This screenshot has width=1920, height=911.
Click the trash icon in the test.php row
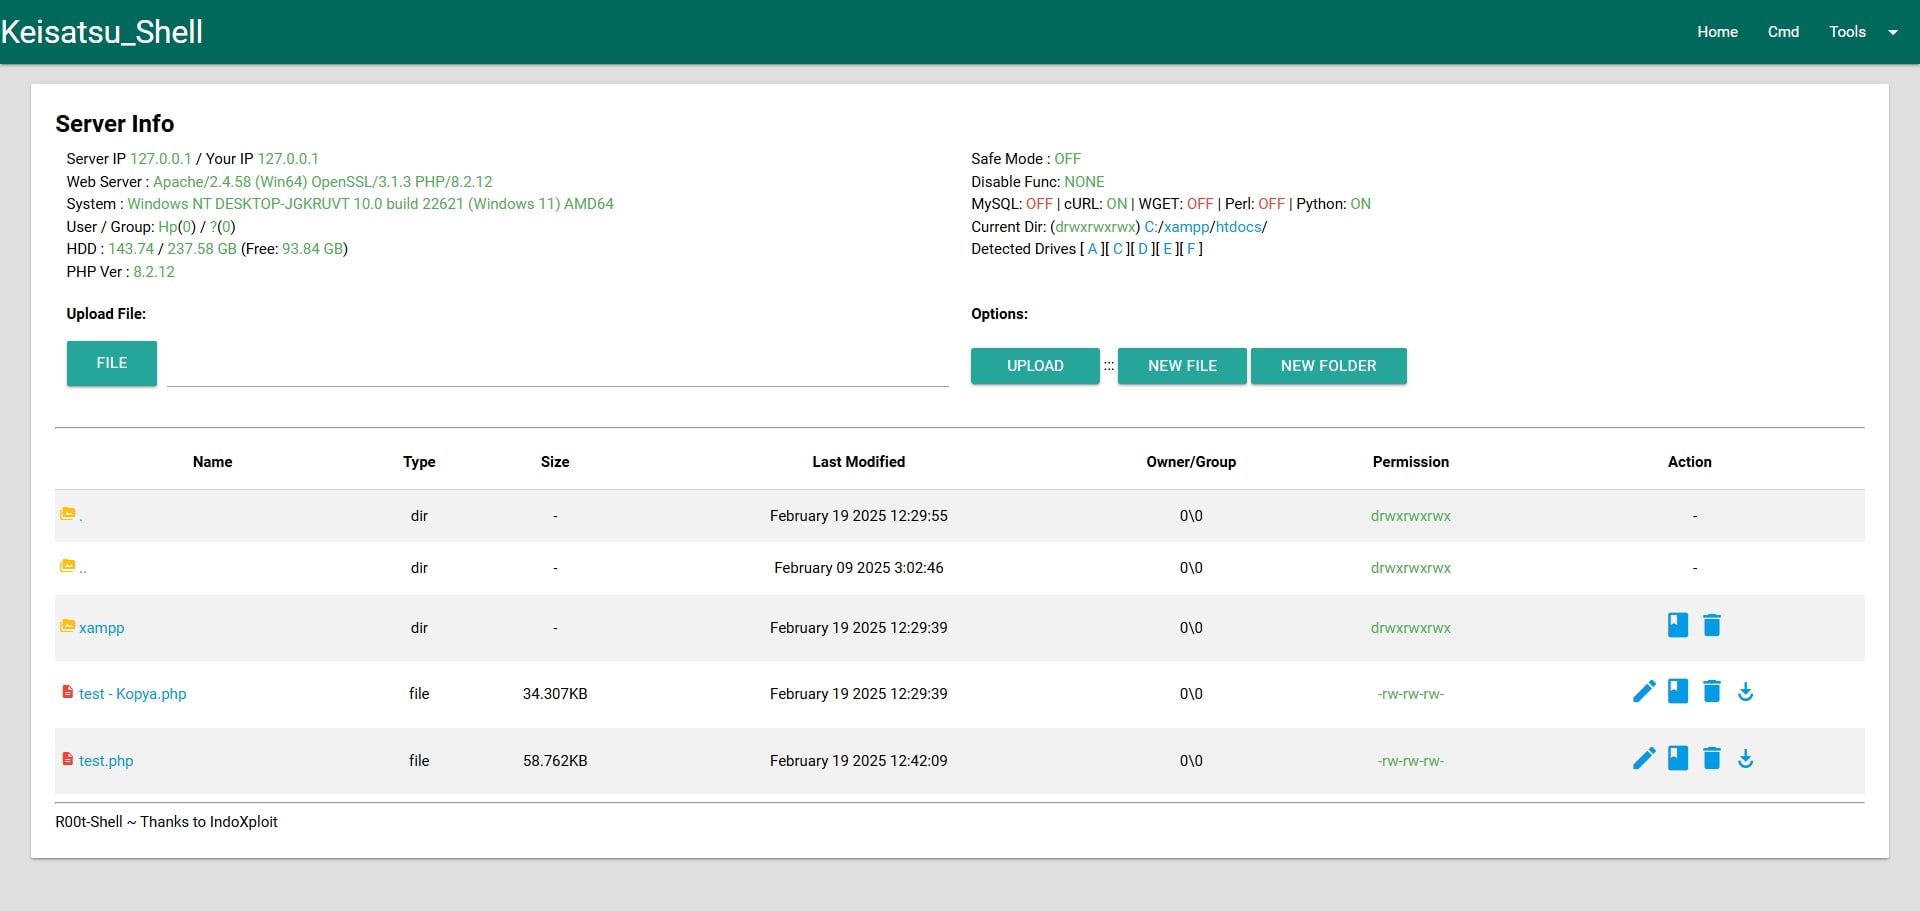[x=1711, y=759]
